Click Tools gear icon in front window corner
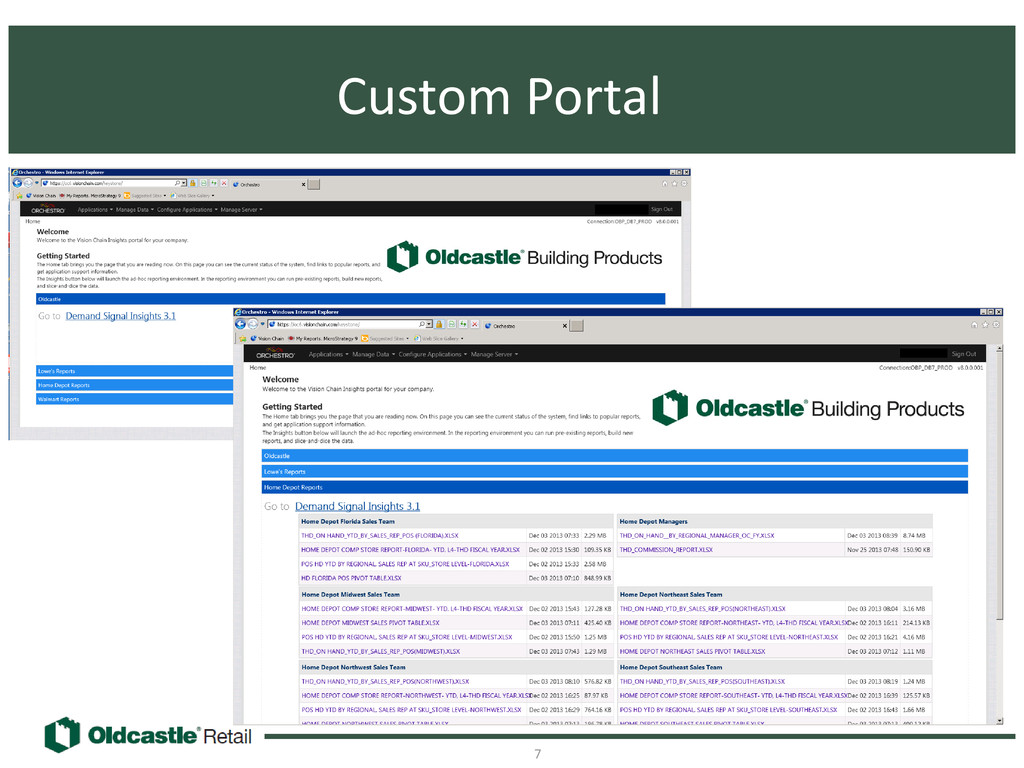The image size is (1024, 768). click(x=996, y=325)
